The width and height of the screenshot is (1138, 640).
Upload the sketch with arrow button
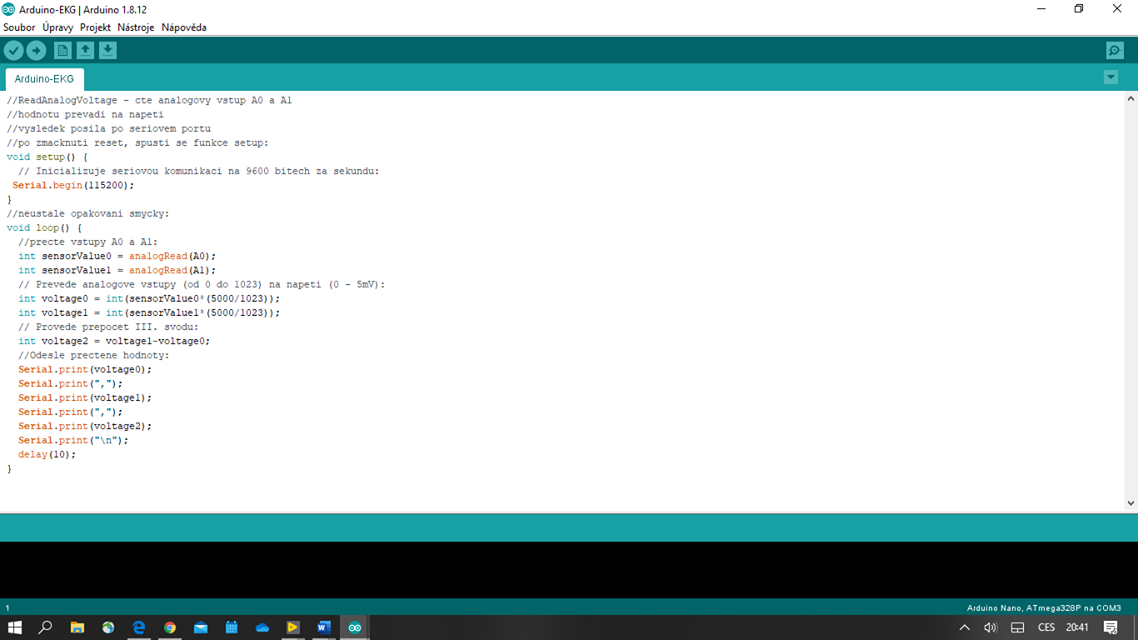tap(37, 50)
